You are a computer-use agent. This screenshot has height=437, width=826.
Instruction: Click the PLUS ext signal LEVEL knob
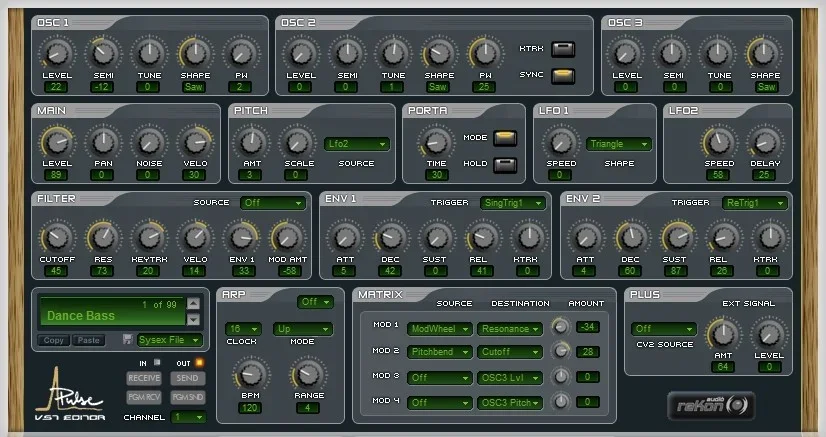click(x=769, y=334)
